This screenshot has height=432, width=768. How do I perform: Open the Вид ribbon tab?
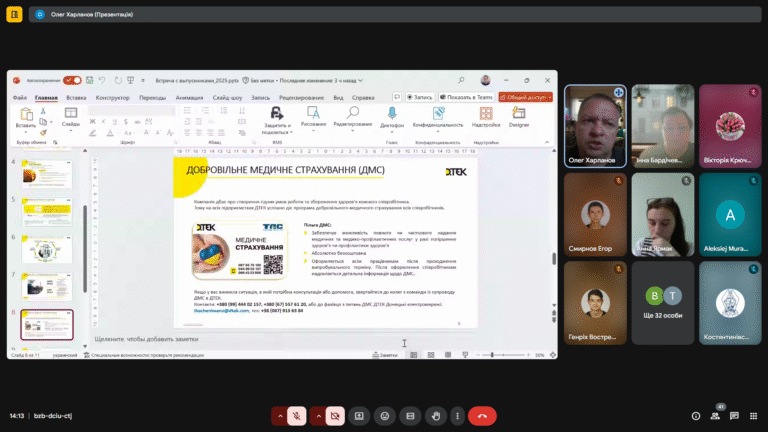338,97
